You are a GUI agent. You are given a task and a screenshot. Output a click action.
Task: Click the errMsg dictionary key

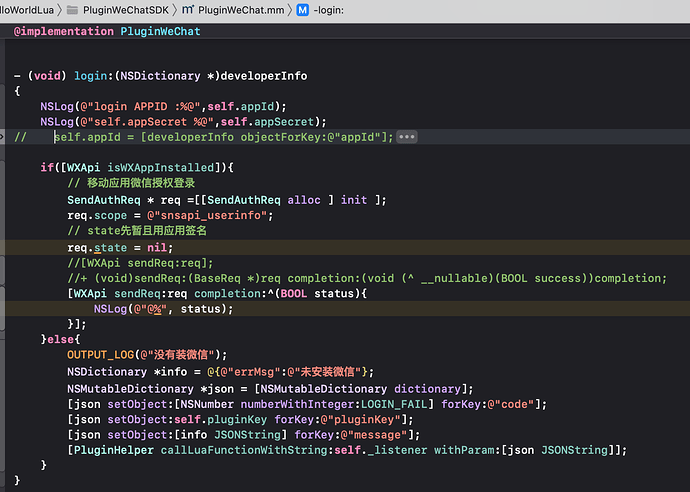[250, 372]
